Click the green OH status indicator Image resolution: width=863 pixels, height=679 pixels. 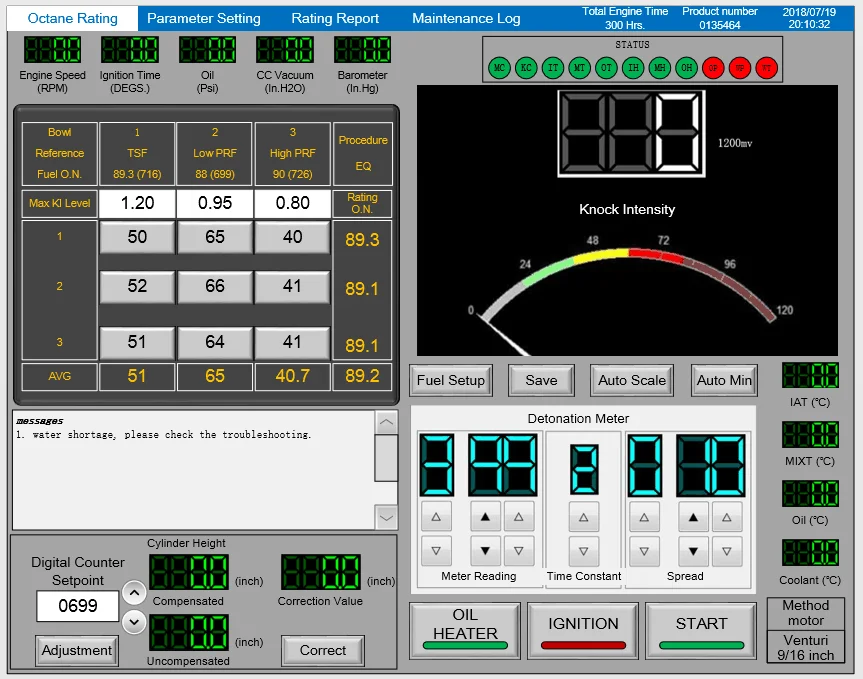click(685, 68)
